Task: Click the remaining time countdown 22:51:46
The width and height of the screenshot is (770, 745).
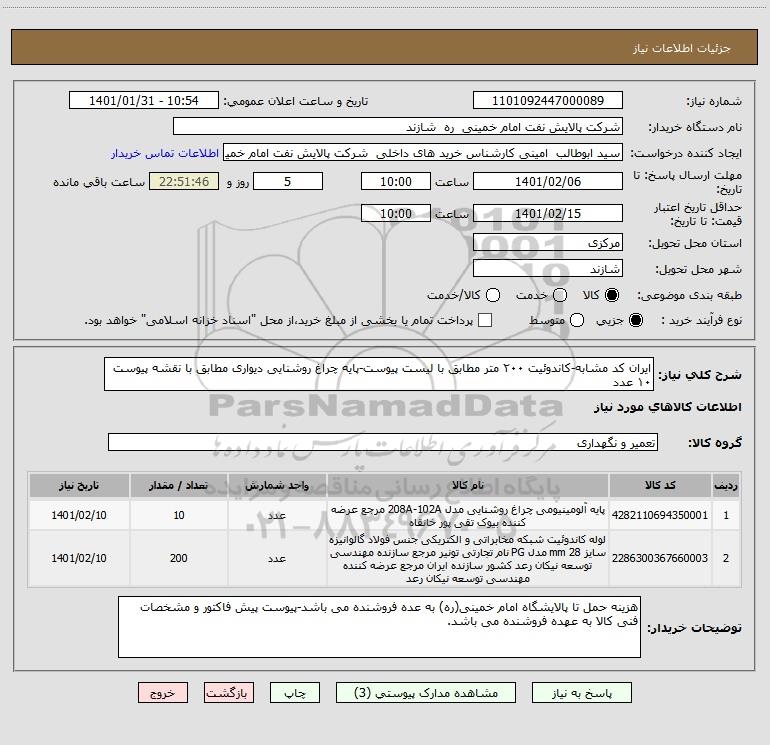Action: [184, 181]
